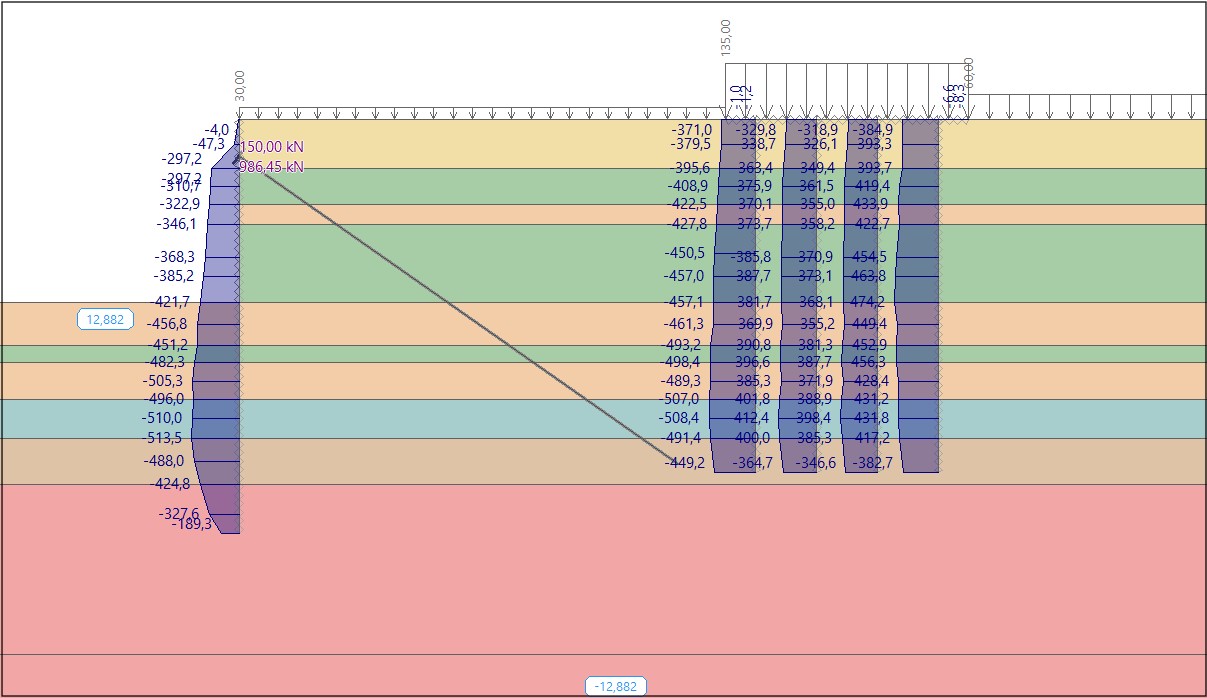Select the 986,45 kN anchor force label
The width and height of the screenshot is (1207, 698).
coord(271,167)
